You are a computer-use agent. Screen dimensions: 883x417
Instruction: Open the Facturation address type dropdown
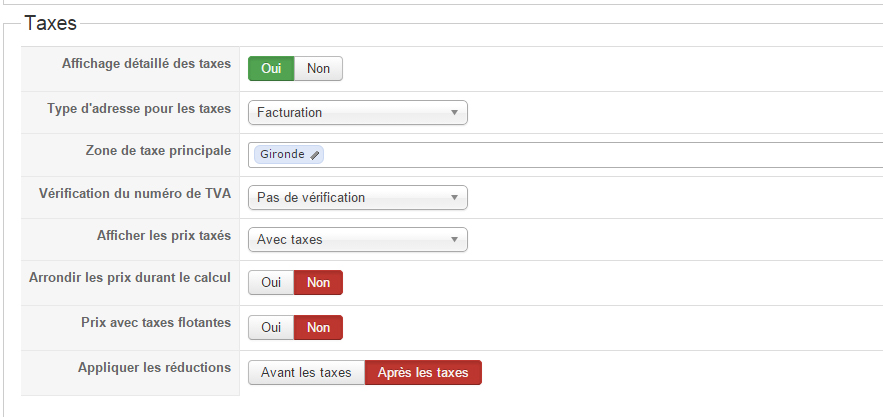358,113
